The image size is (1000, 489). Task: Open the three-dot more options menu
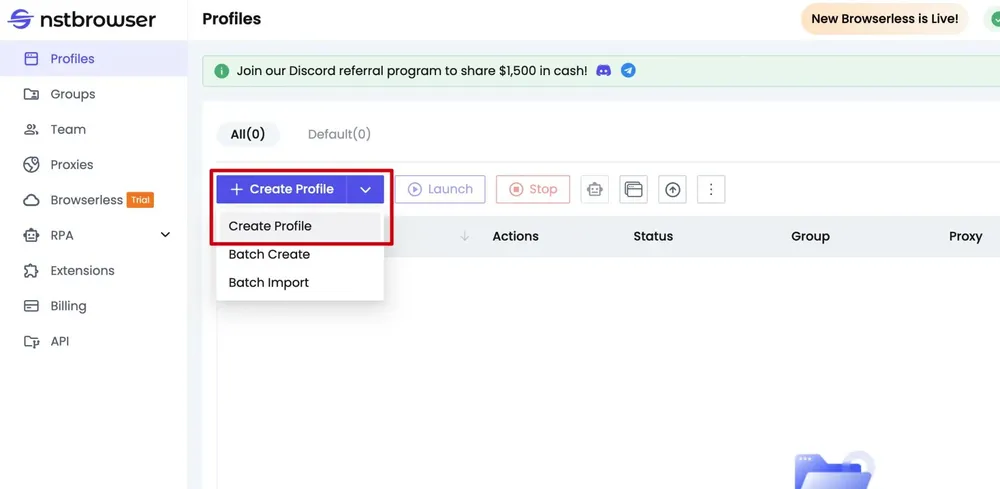tap(711, 189)
